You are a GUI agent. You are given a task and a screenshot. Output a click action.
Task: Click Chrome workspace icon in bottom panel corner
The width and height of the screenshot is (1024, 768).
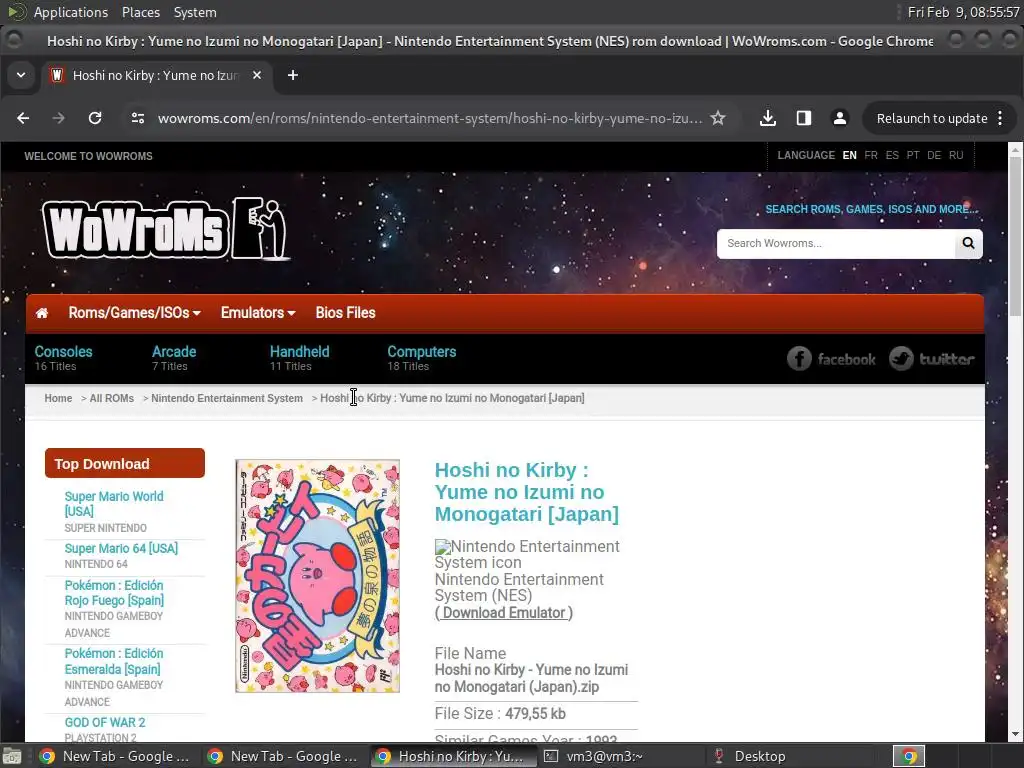[x=909, y=756]
